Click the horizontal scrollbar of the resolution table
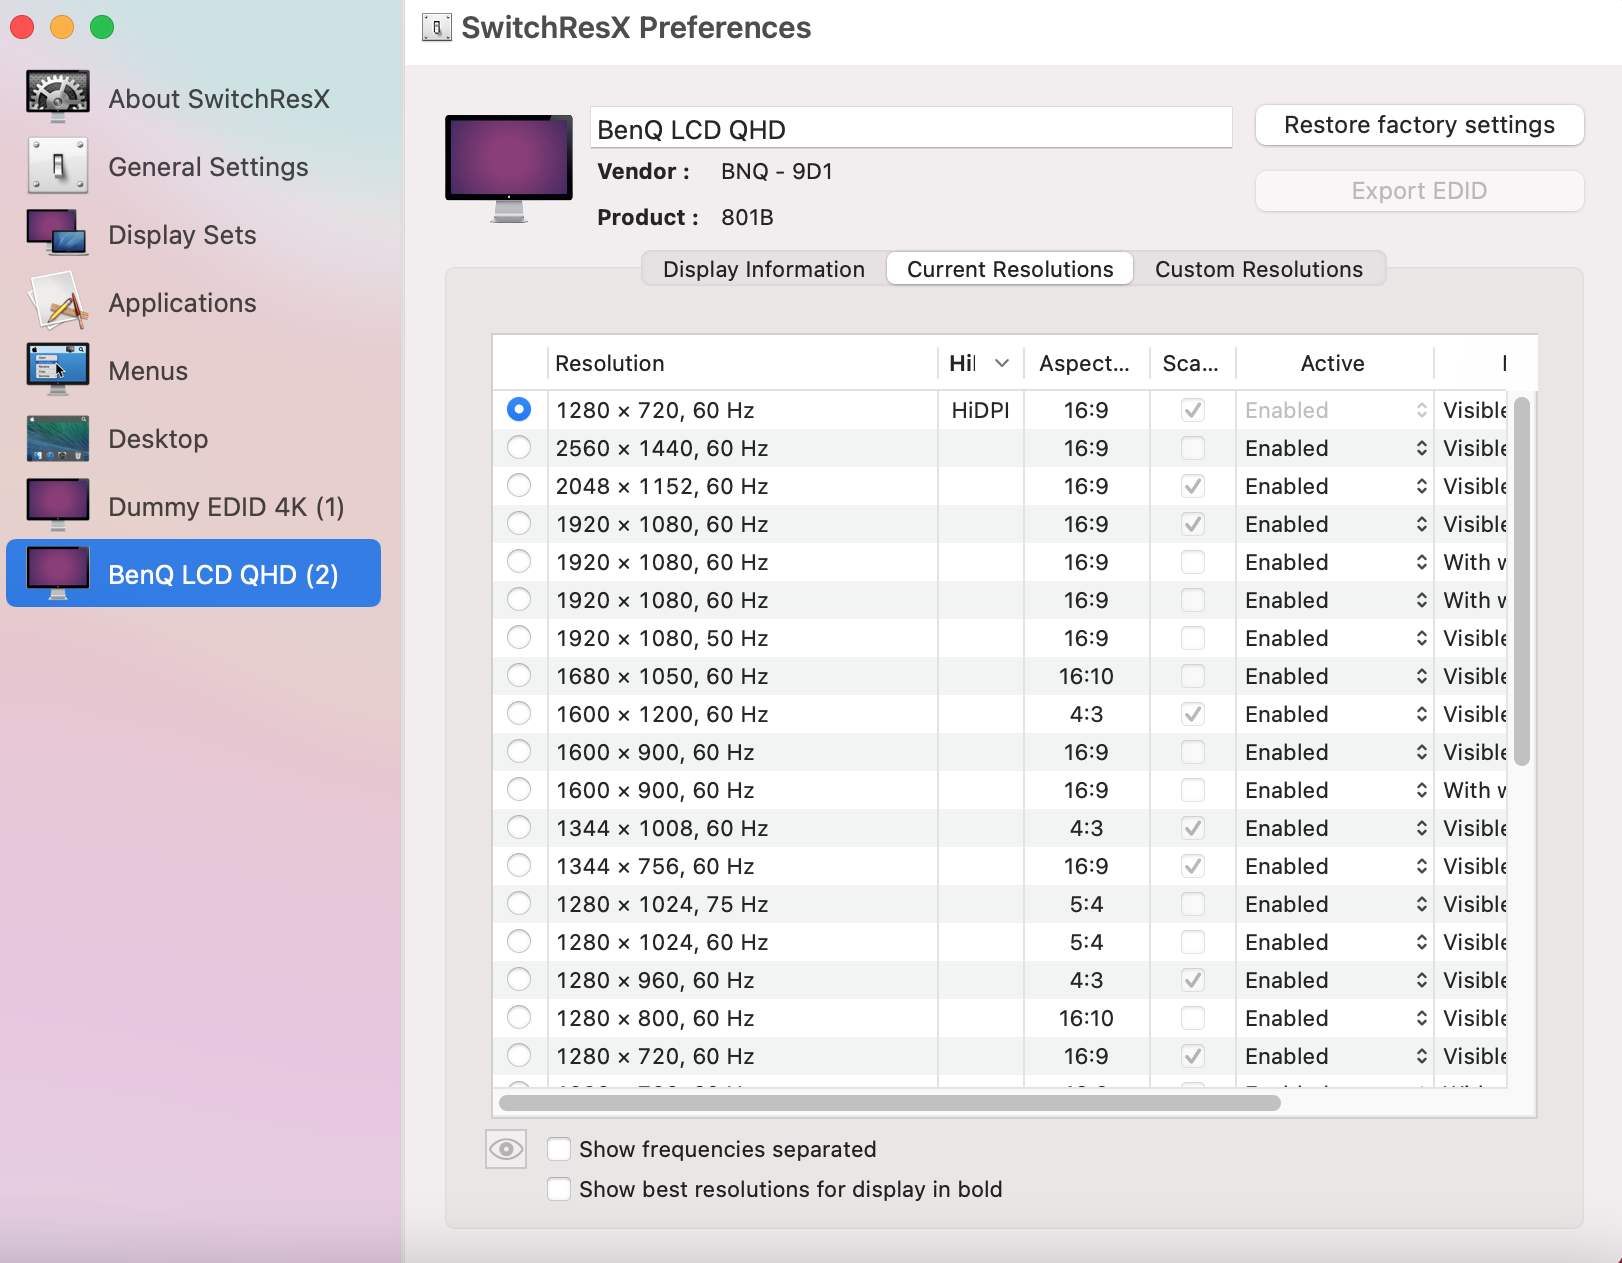This screenshot has width=1622, height=1263. click(889, 1103)
